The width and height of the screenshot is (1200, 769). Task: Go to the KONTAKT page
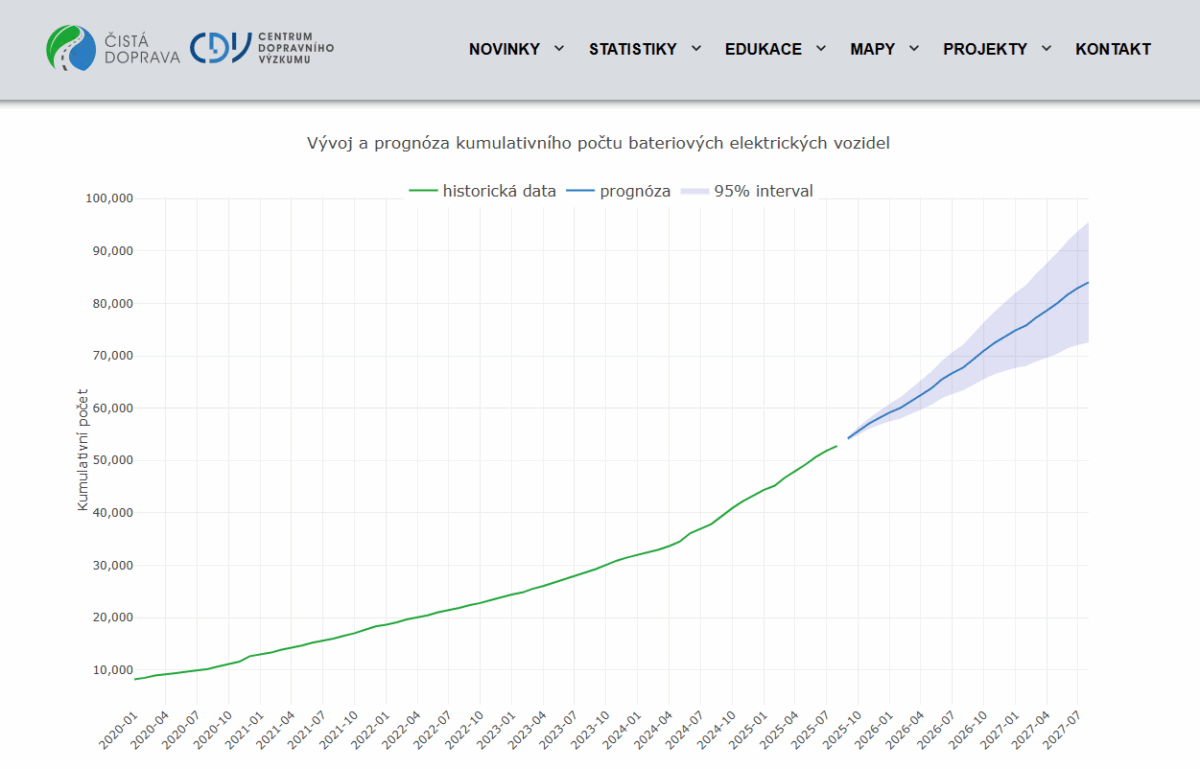pyautogui.click(x=1113, y=49)
